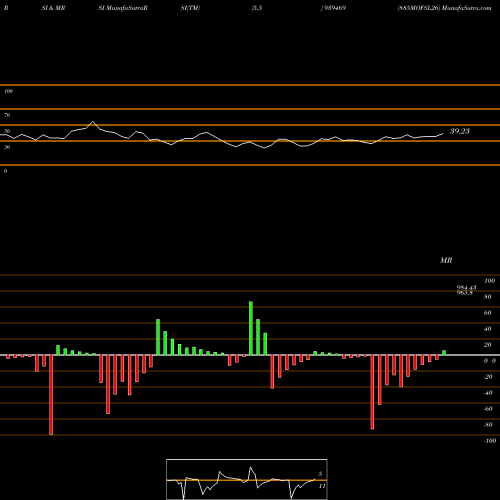Open the mini overview chart at the bottom
Screen dimensions: 500x500
pos(247,479)
